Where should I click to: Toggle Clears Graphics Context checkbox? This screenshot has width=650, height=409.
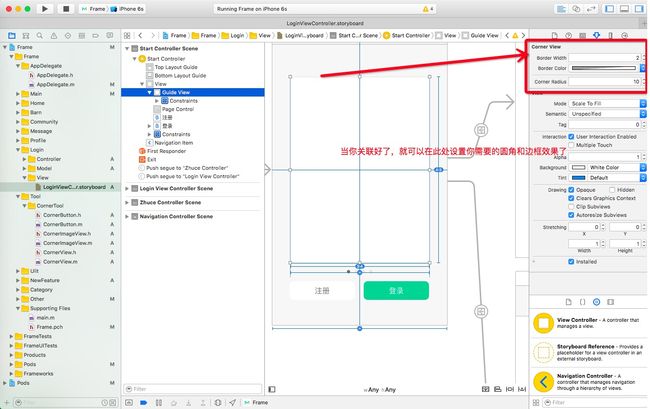(x=571, y=198)
